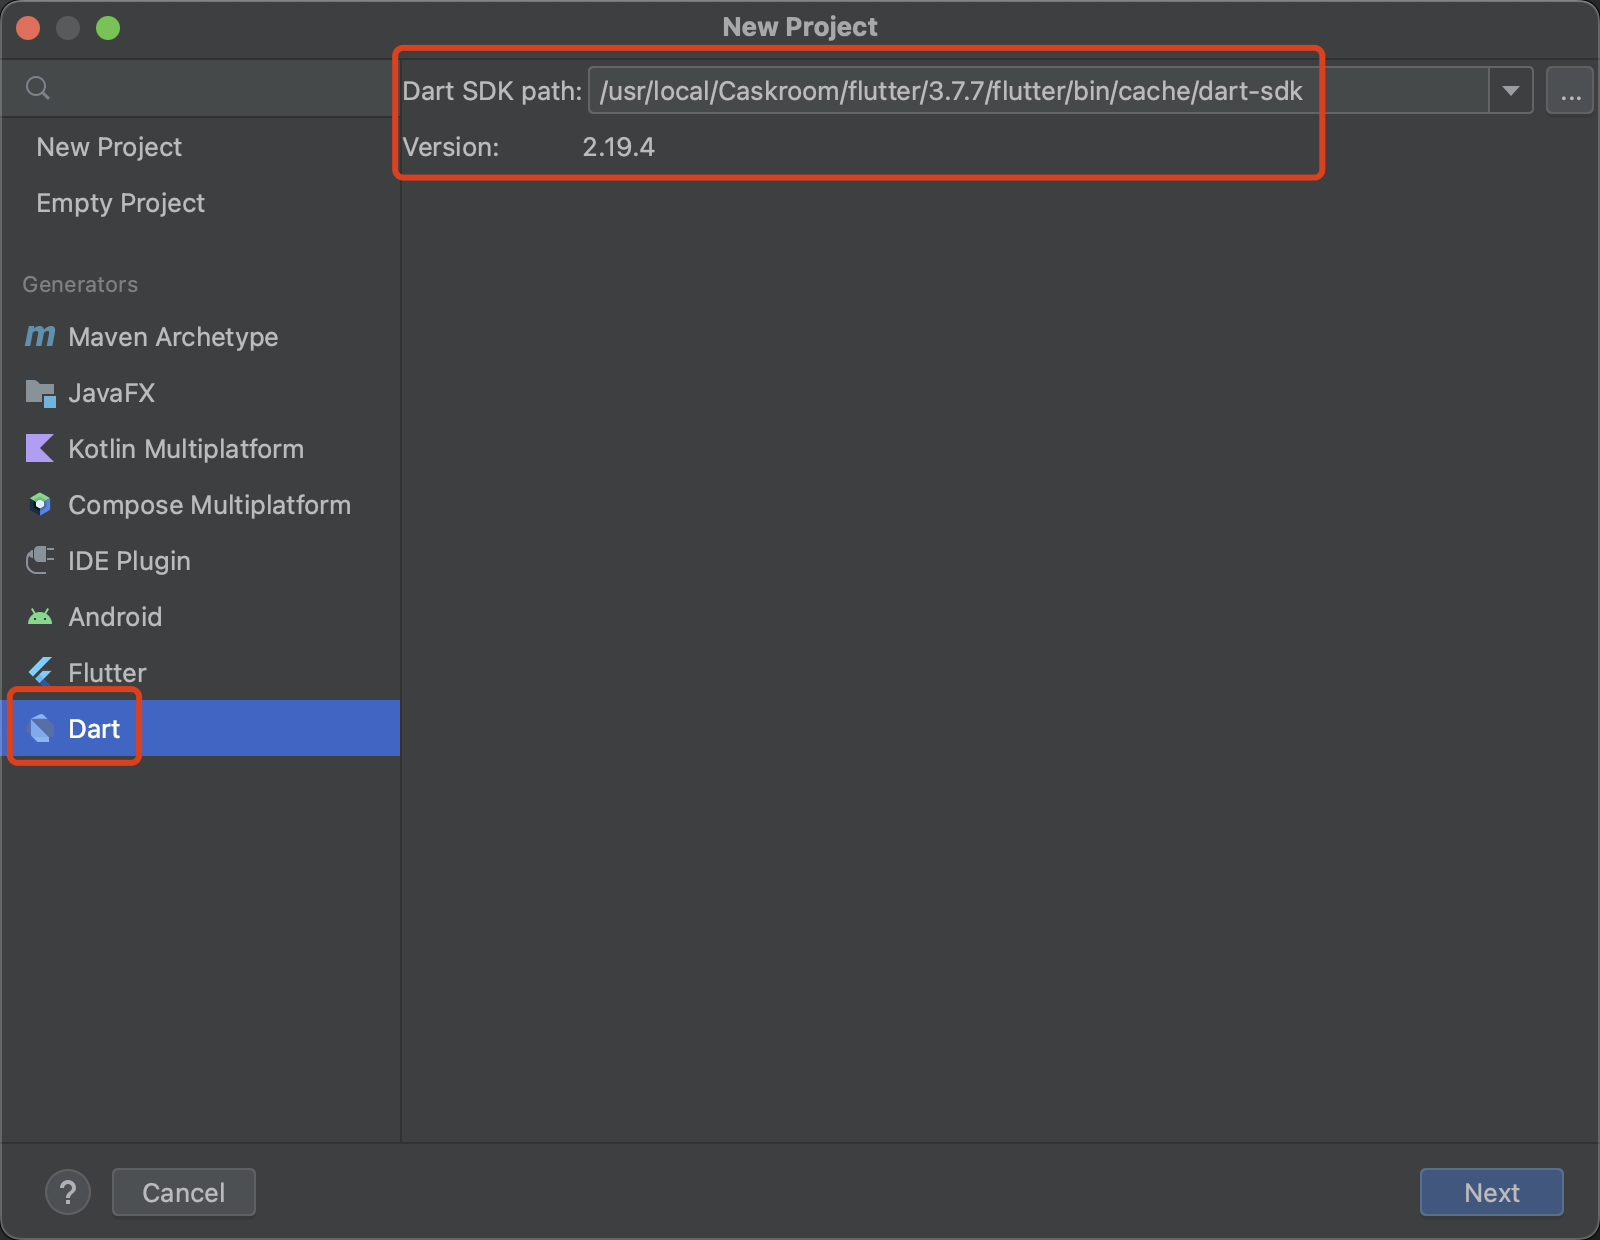This screenshot has height=1240, width=1600.
Task: Click the IDE Plugin plug icon
Action: 40,561
